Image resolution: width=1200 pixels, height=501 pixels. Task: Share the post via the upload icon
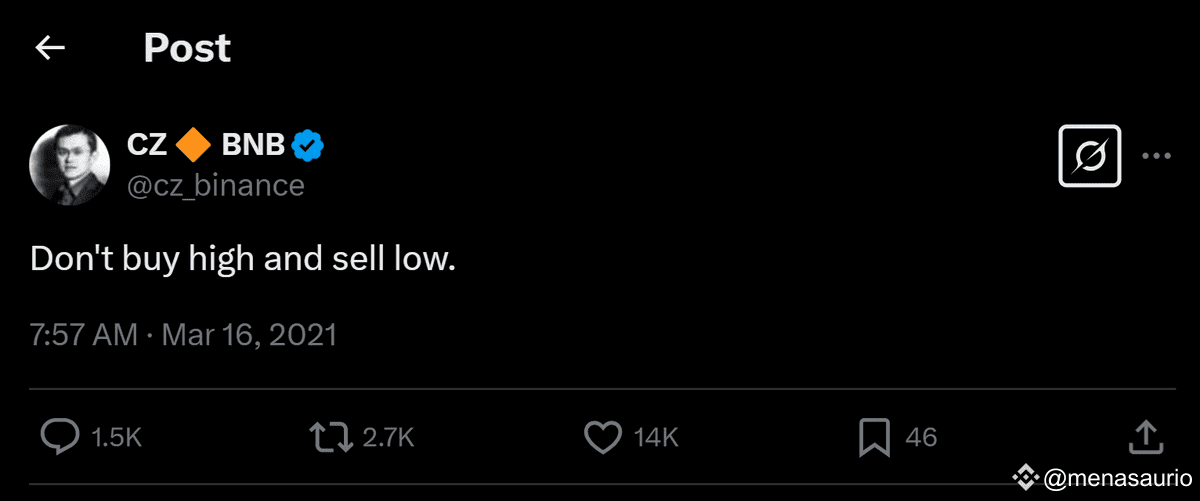tap(1144, 436)
